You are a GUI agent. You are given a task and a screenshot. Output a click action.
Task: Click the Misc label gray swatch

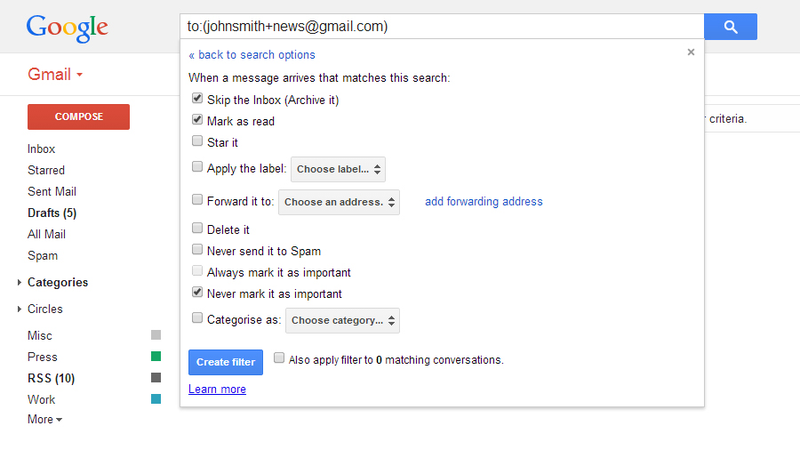156,335
